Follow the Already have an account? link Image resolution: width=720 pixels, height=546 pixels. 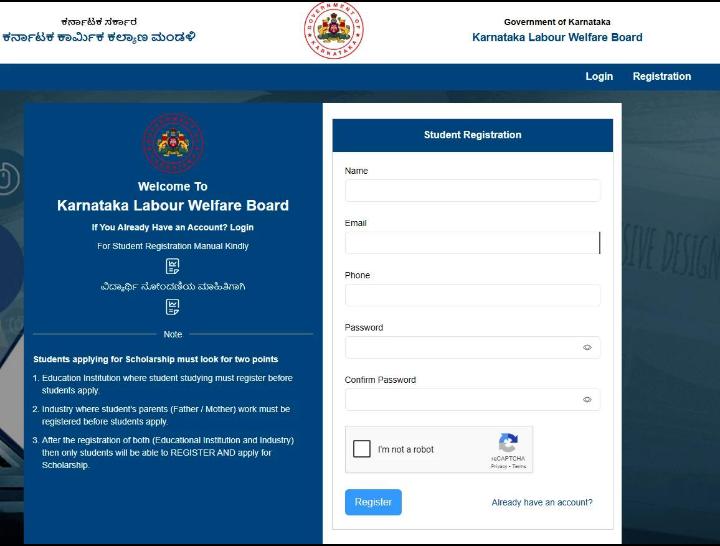pyautogui.click(x=542, y=502)
